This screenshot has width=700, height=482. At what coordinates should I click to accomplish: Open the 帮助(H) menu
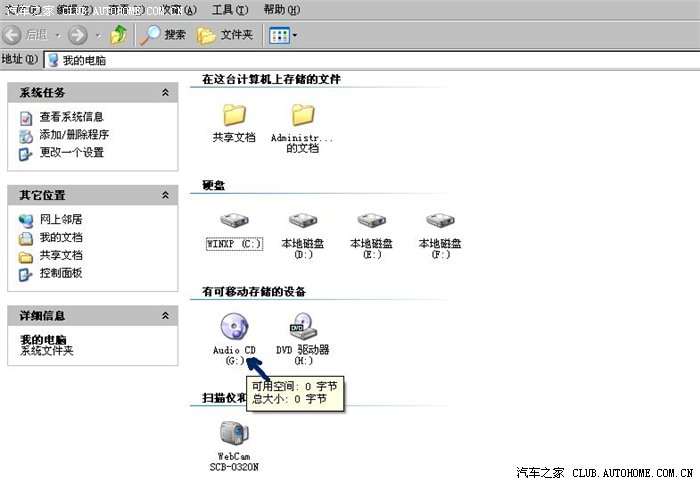(x=280, y=9)
